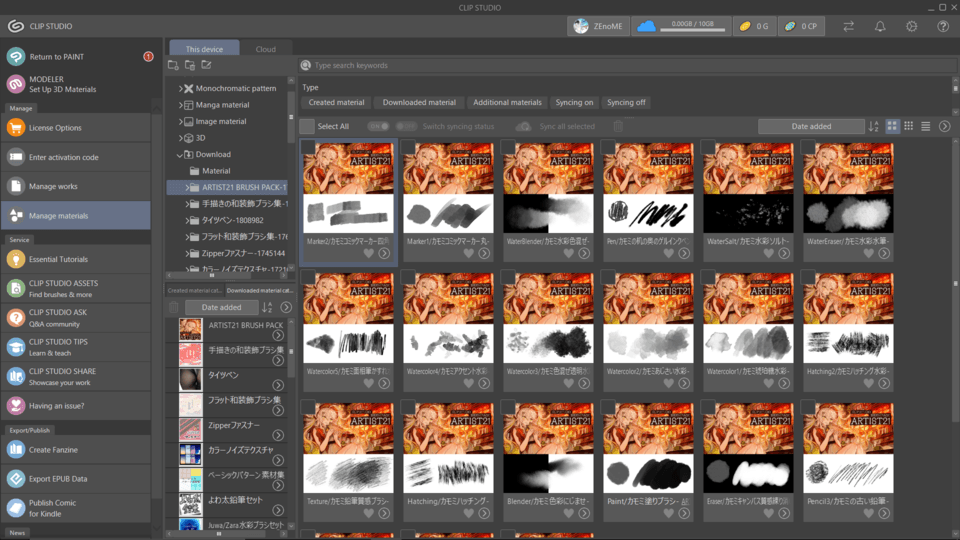The image size is (960, 540).
Task: Select Zipperファスナー catalog item in list
Action: 226,429
